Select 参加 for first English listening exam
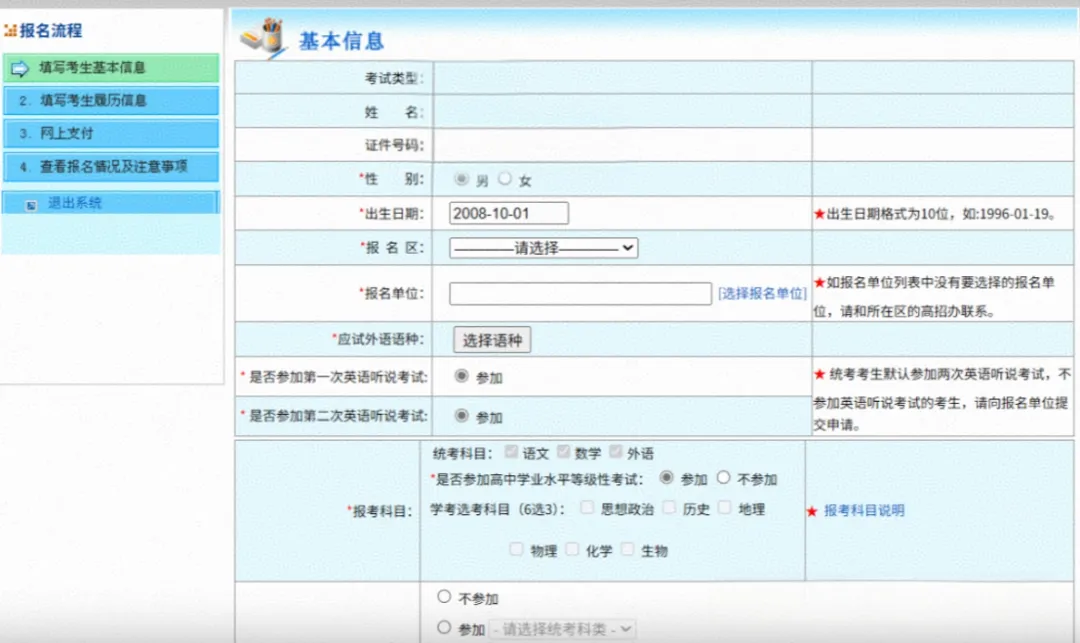This screenshot has height=643, width=1080. (x=461, y=376)
